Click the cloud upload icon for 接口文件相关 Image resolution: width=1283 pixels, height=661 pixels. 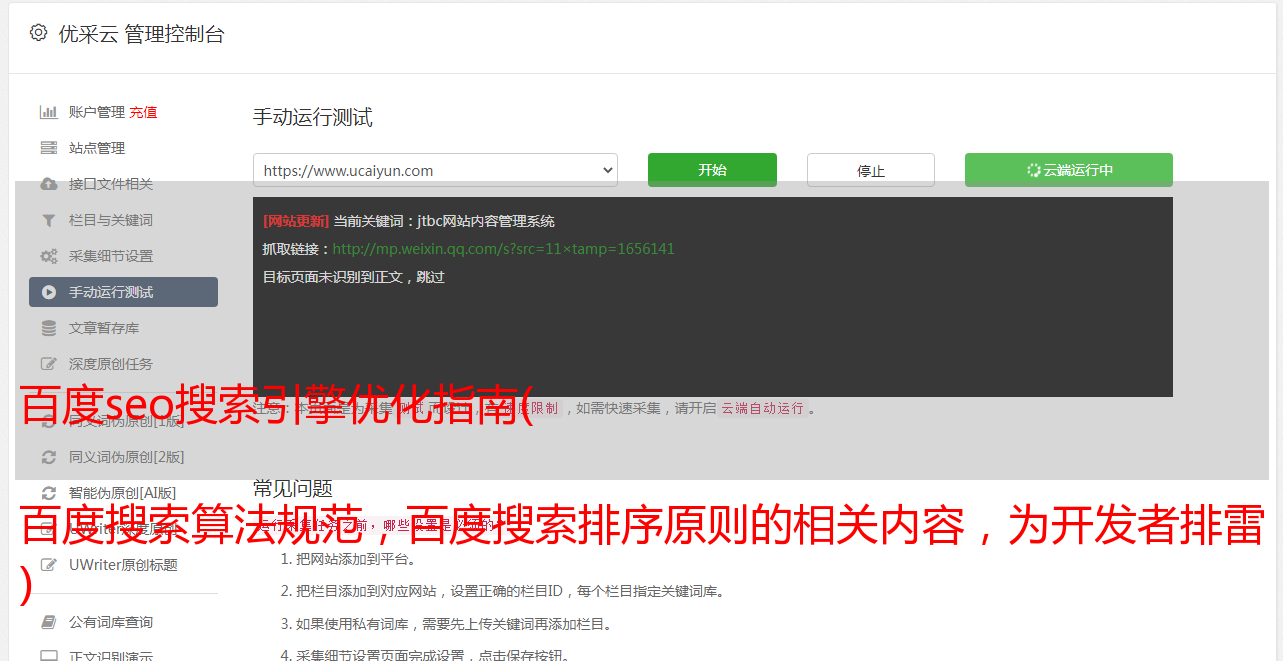tap(48, 184)
